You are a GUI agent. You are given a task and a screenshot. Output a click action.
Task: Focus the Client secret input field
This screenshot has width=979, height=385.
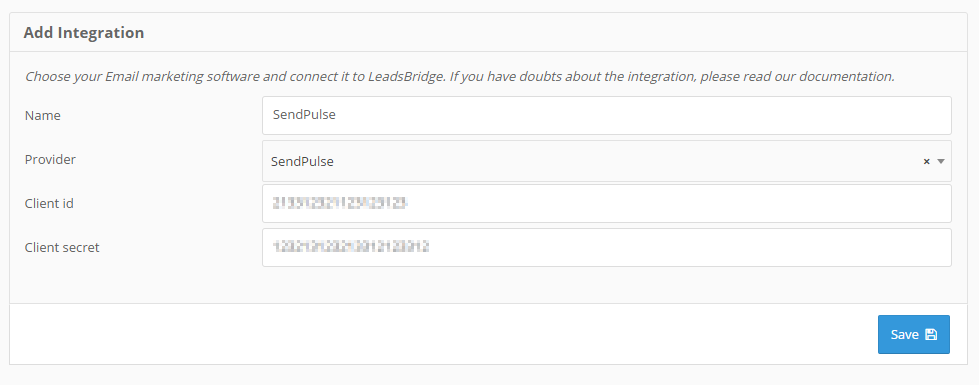coord(607,247)
